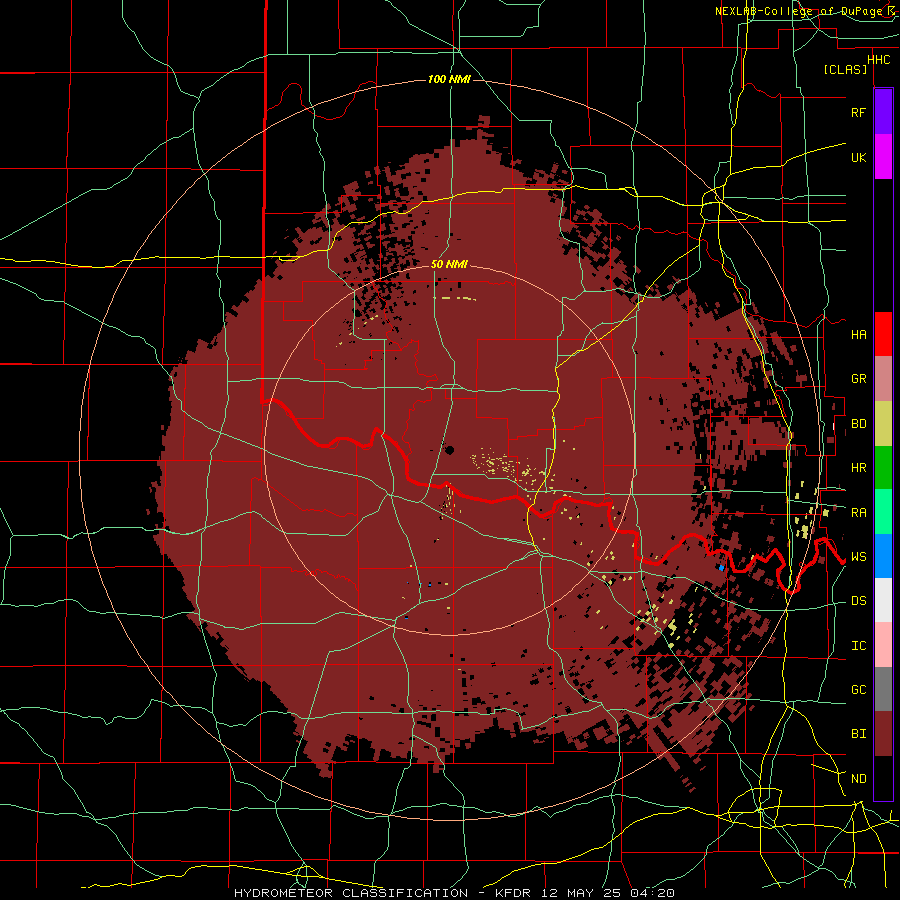
Task: Click the IC light pink legend swatch
Action: click(x=883, y=645)
